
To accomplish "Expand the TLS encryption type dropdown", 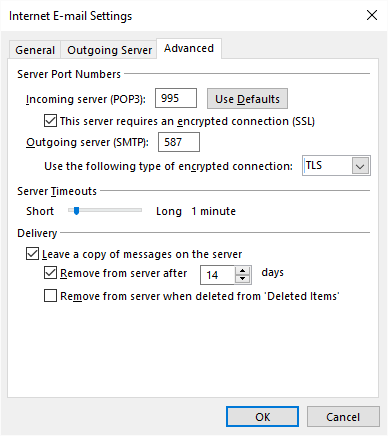I will [336, 166].
